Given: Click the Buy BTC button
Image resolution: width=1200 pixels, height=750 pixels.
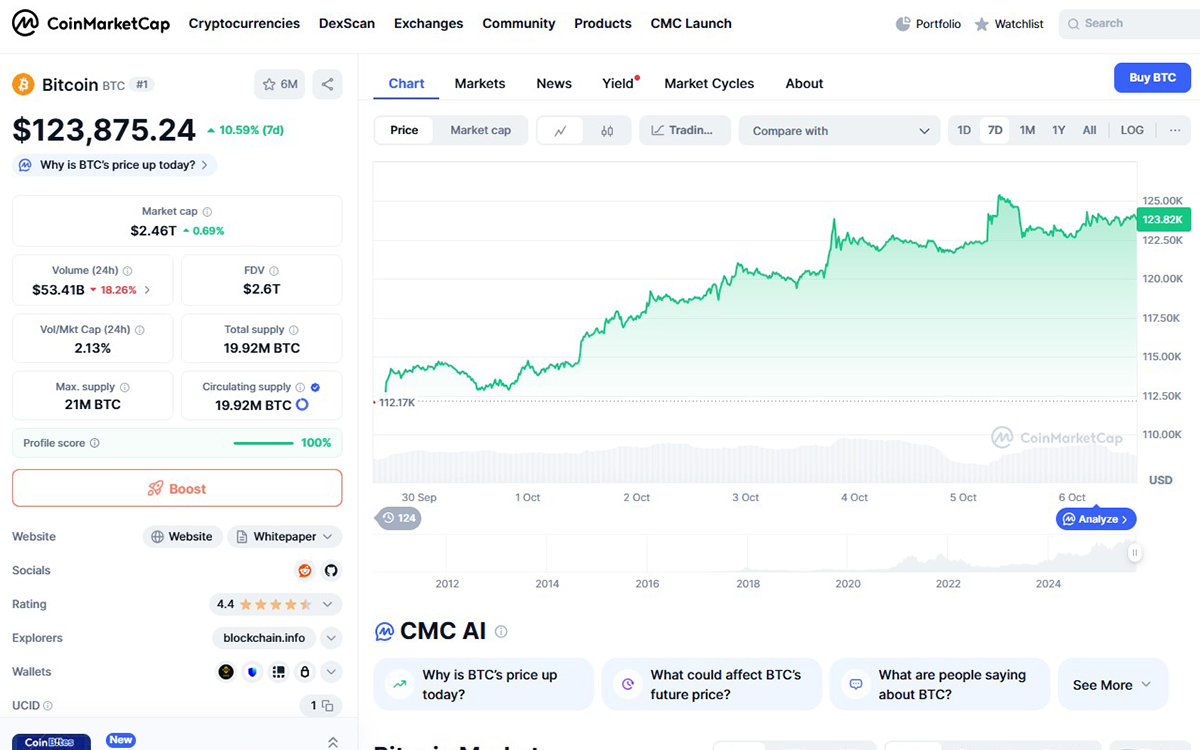Looking at the screenshot, I should click(1152, 77).
